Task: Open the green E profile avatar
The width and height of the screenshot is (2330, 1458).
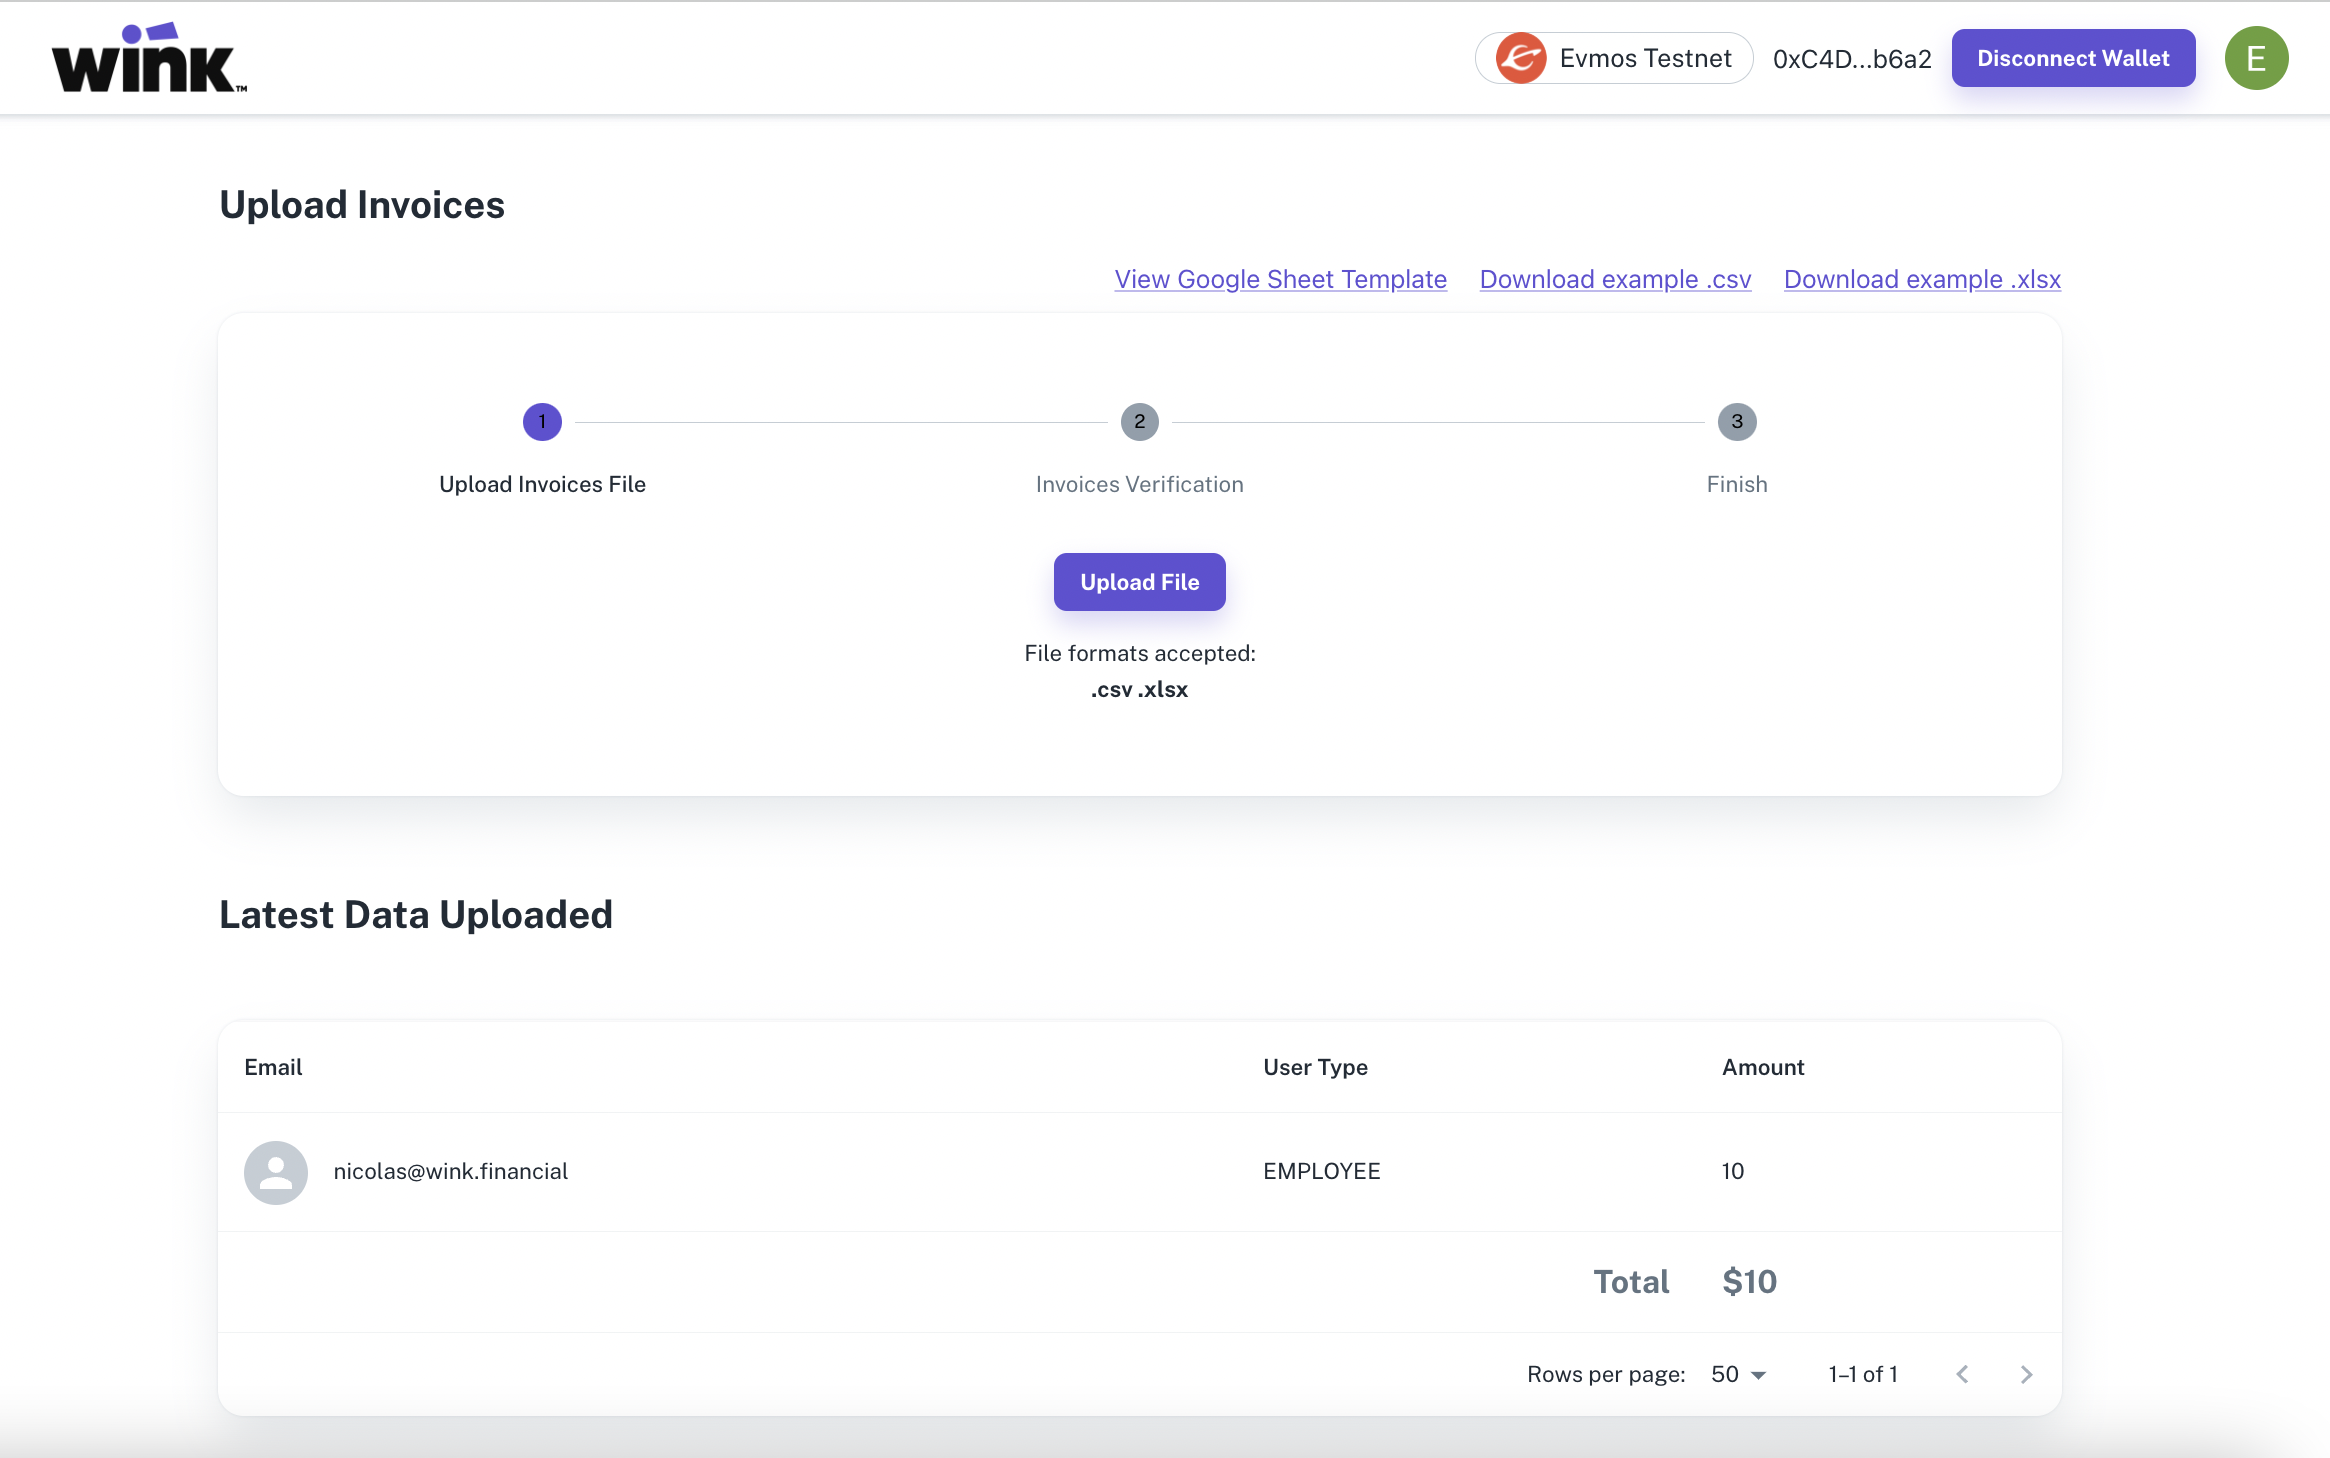Action: click(x=2256, y=58)
